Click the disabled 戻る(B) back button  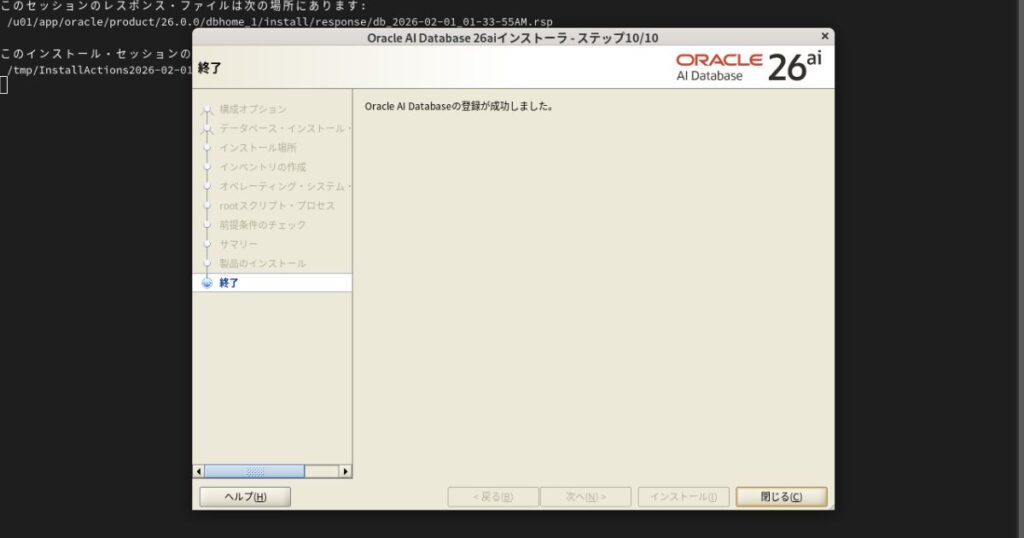493,497
